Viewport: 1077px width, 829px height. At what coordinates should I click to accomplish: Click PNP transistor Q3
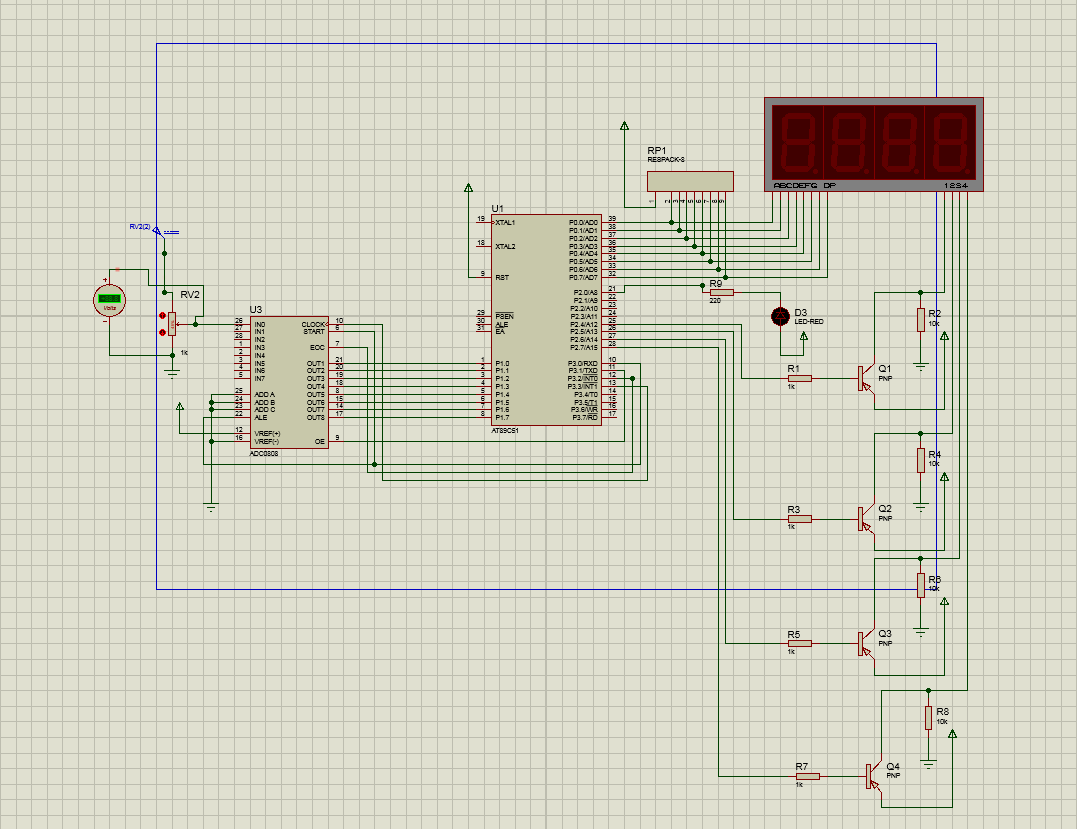tap(866, 643)
